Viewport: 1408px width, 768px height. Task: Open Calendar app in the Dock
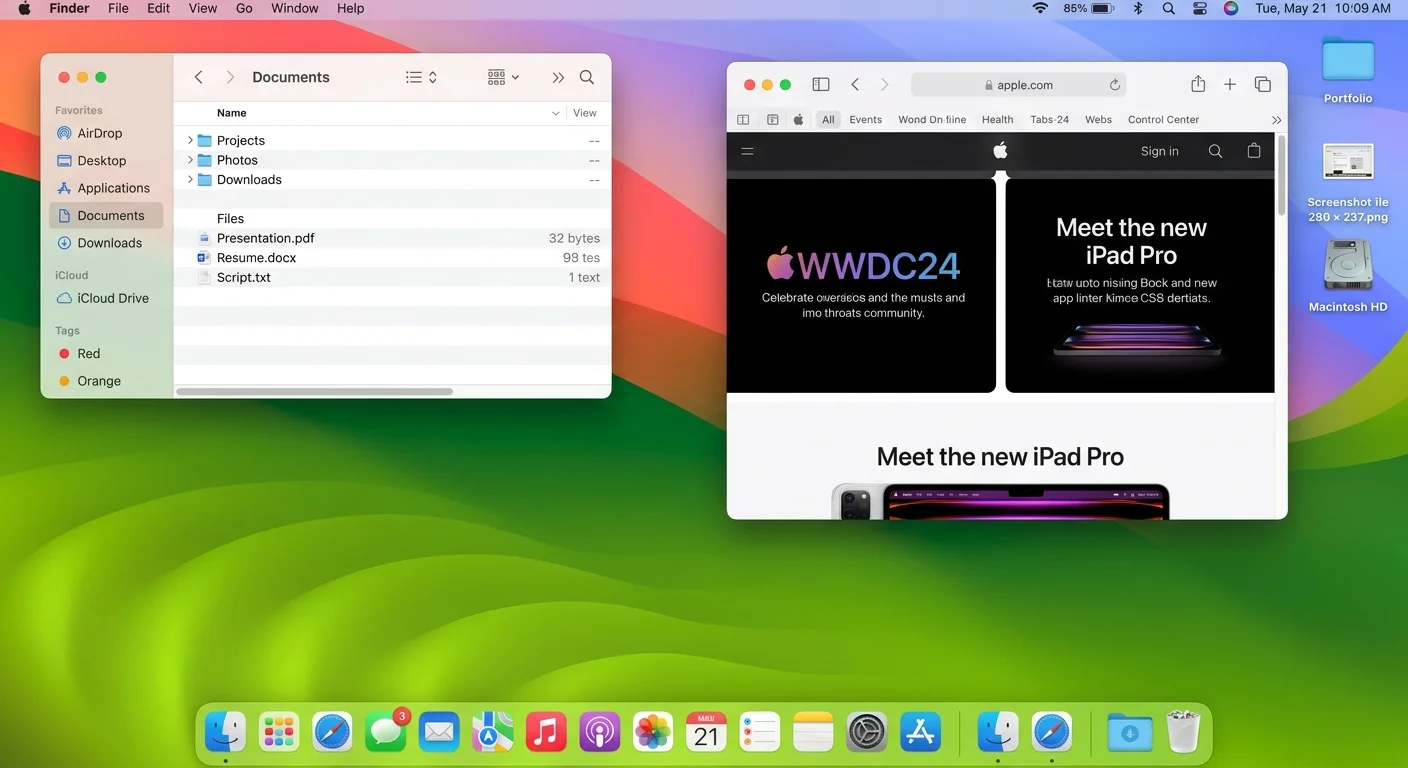[x=706, y=733]
